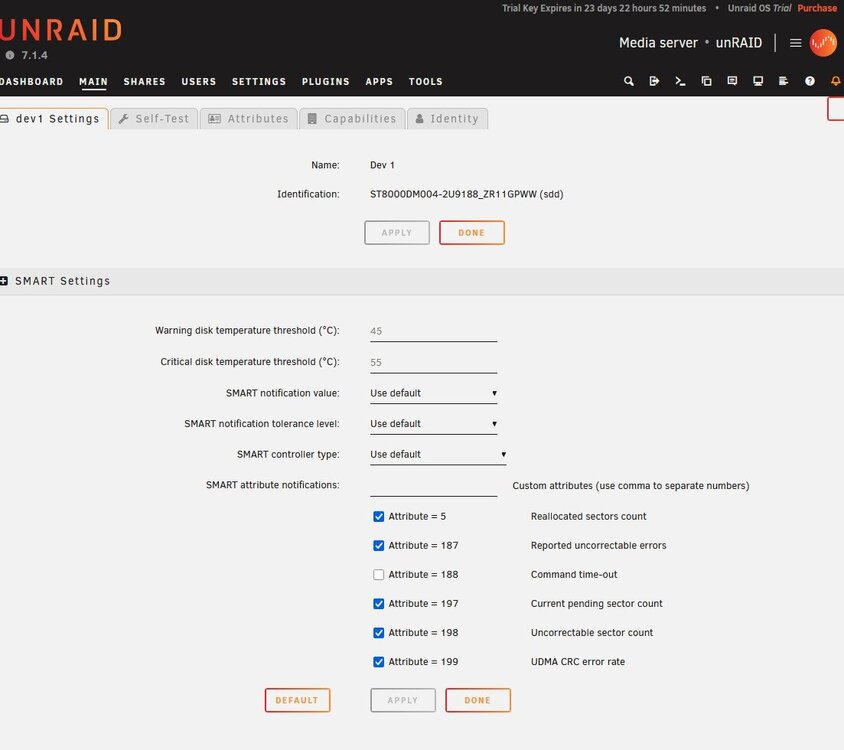This screenshot has height=750, width=844.
Task: Toggle Attribute = 198 checkbox
Action: click(378, 633)
